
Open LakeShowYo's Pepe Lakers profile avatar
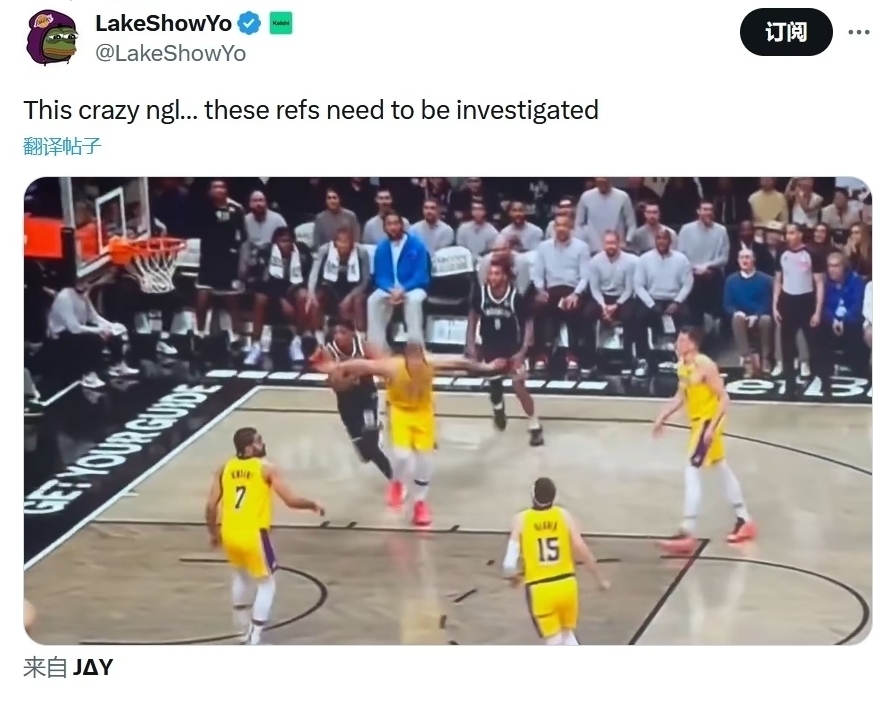[x=52, y=38]
